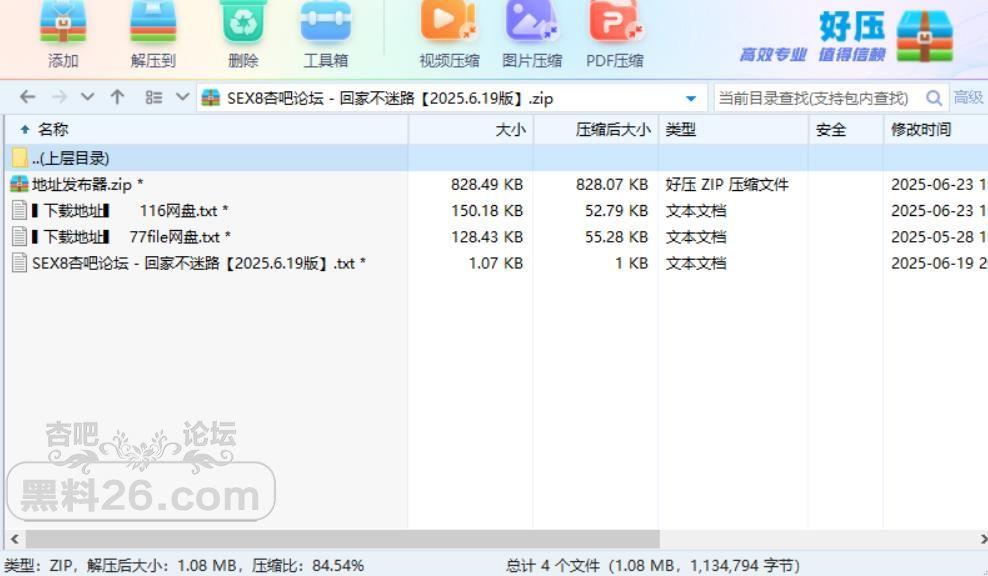Sort by the 名称 column header

(x=206, y=130)
